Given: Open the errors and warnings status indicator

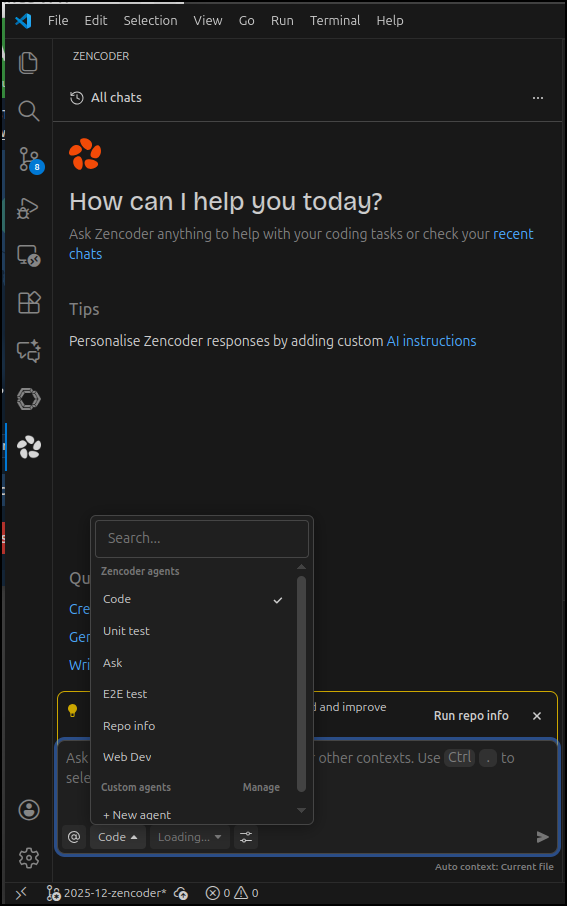Looking at the screenshot, I should point(232,893).
